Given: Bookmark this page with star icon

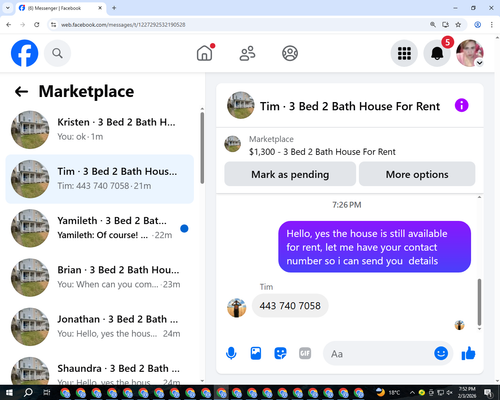Looking at the screenshot, I should pos(458,25).
